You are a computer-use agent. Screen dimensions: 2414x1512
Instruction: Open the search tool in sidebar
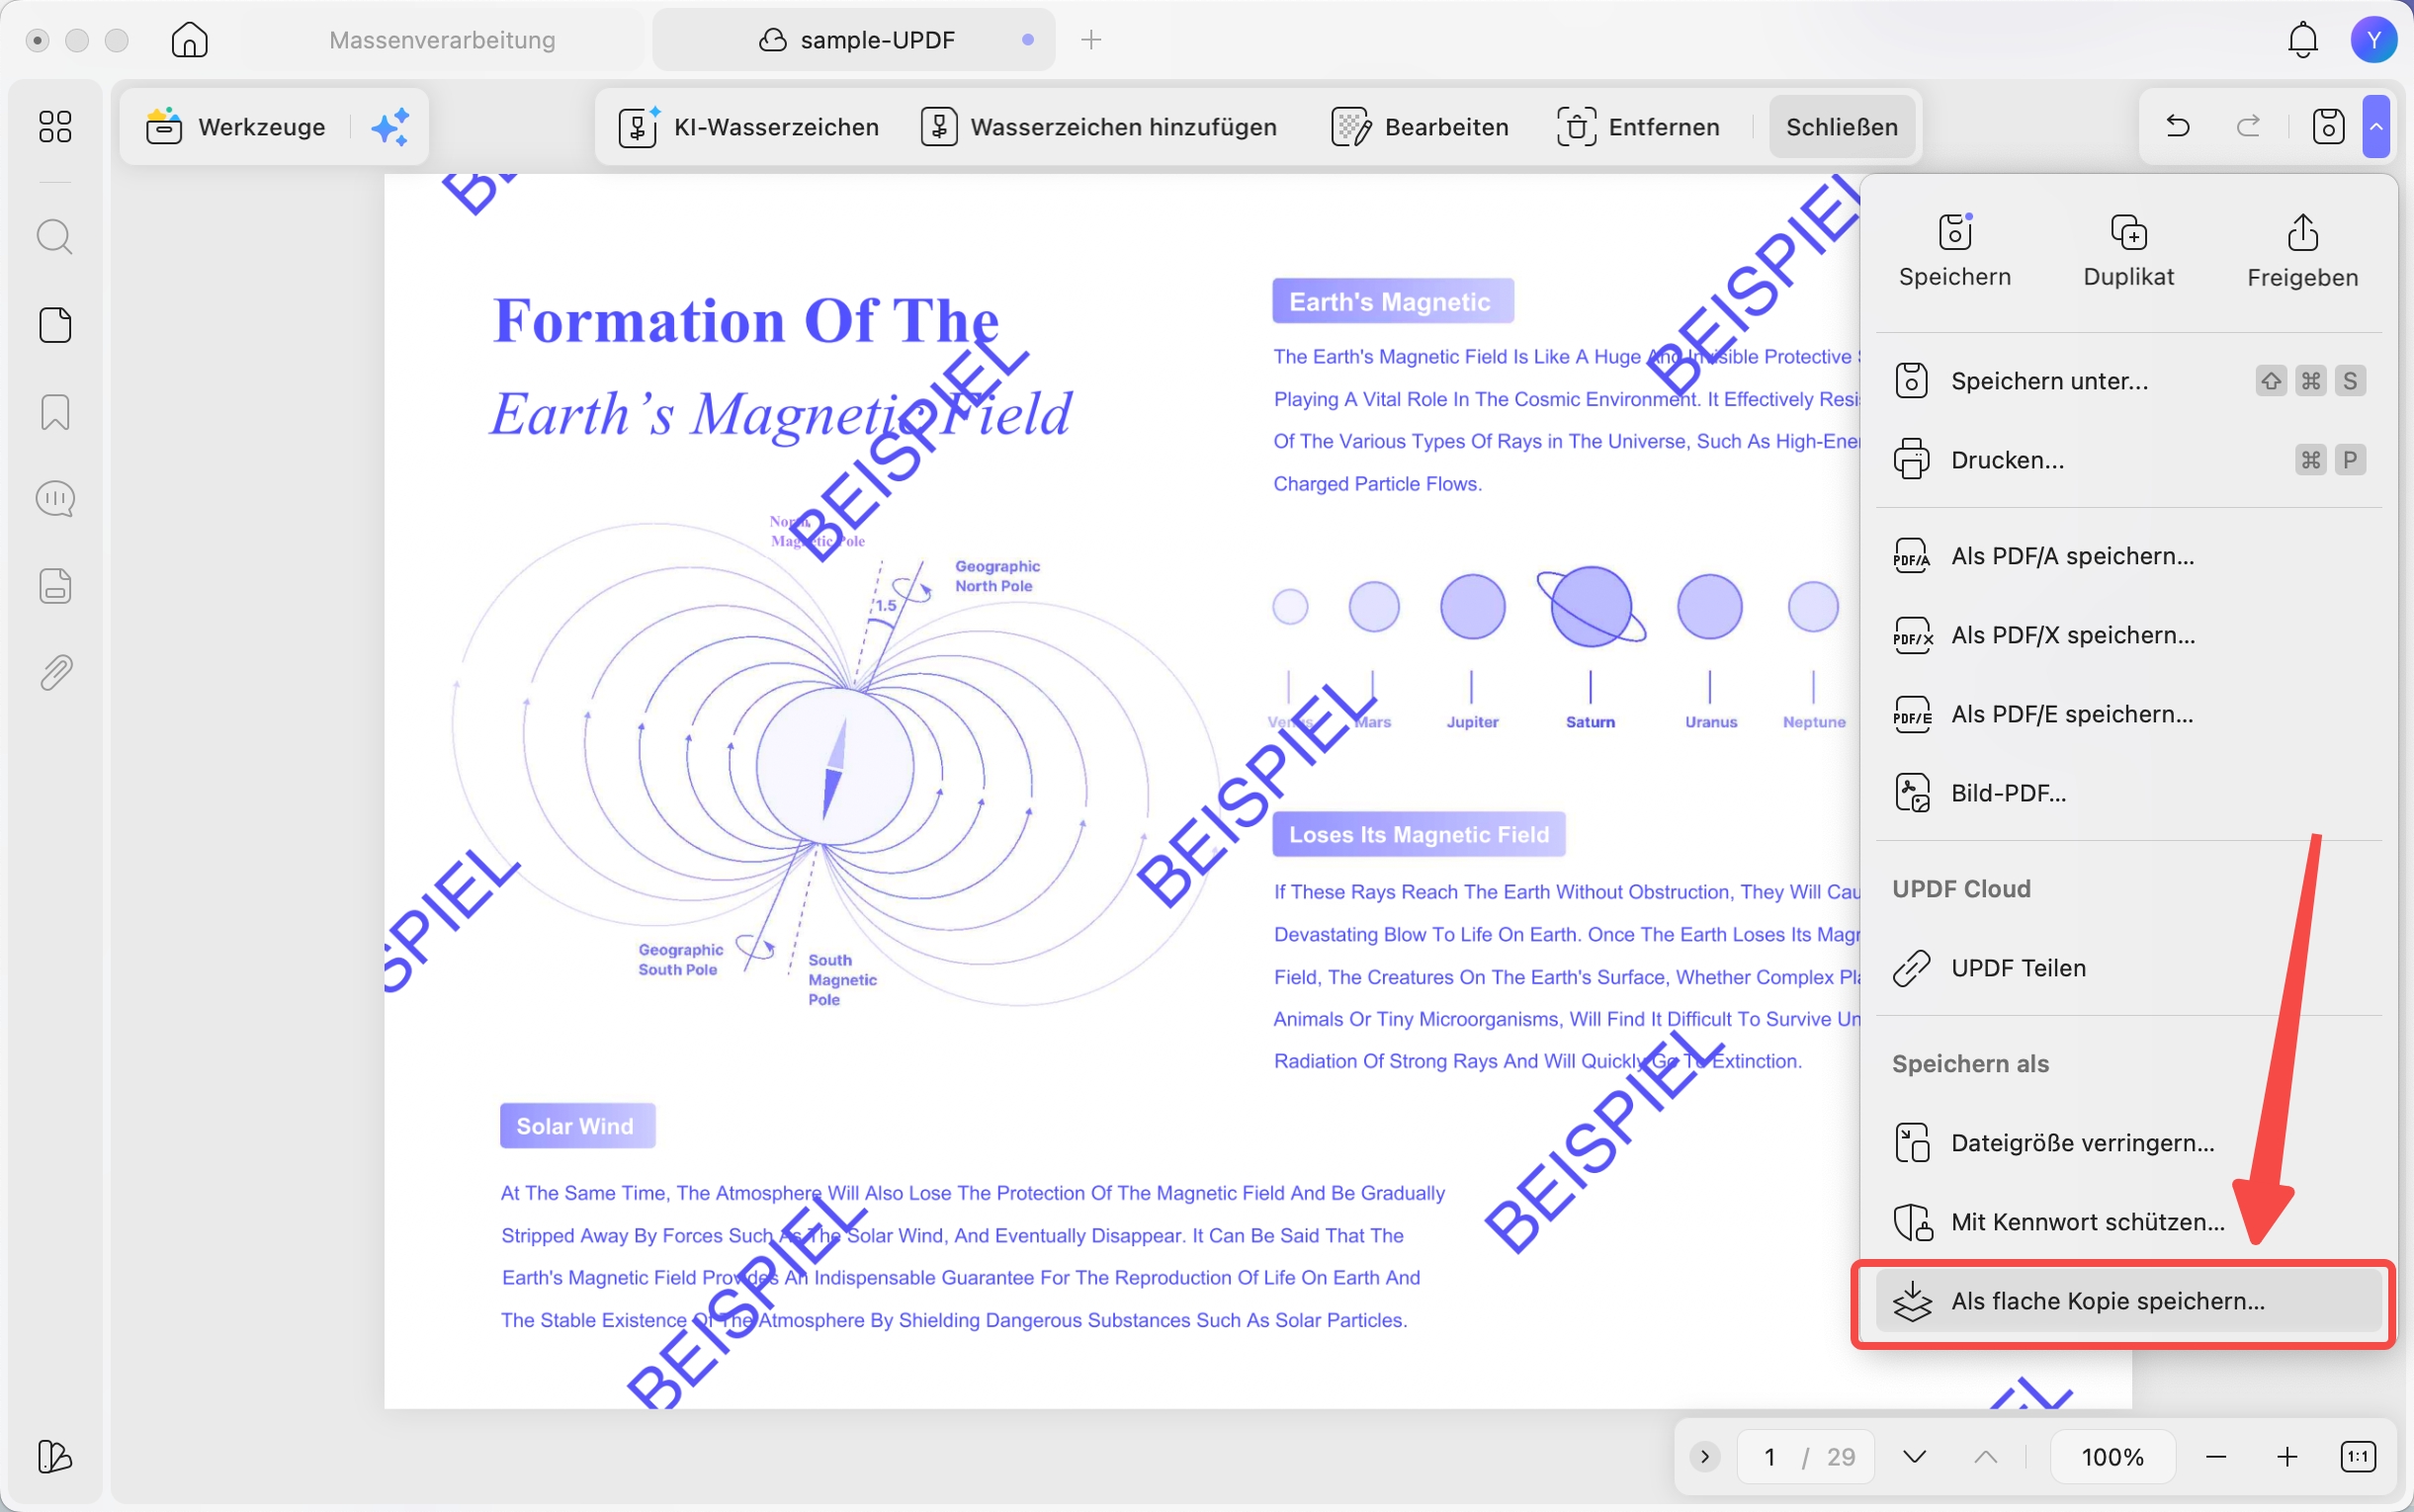tap(55, 238)
